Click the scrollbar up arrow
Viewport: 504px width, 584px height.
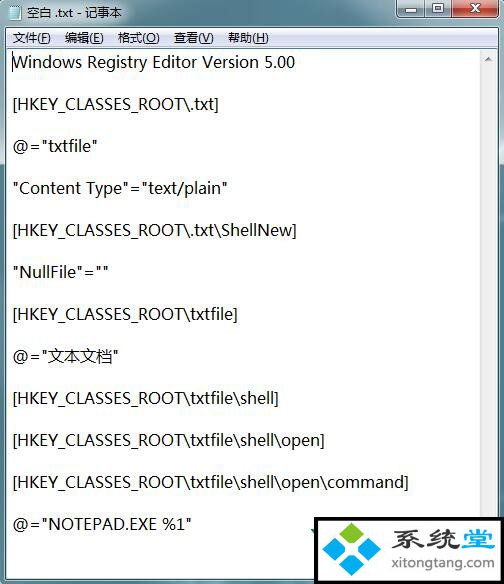click(x=488, y=60)
